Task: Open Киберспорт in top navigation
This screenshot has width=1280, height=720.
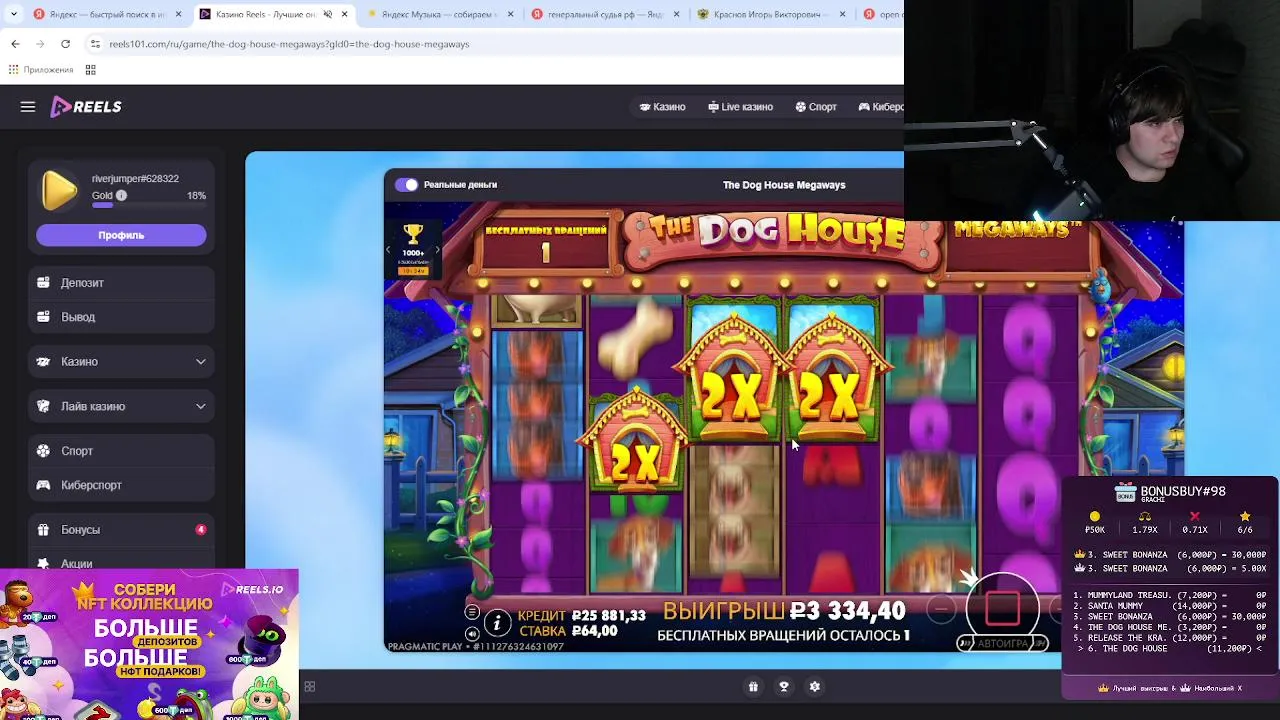Action: coord(881,107)
